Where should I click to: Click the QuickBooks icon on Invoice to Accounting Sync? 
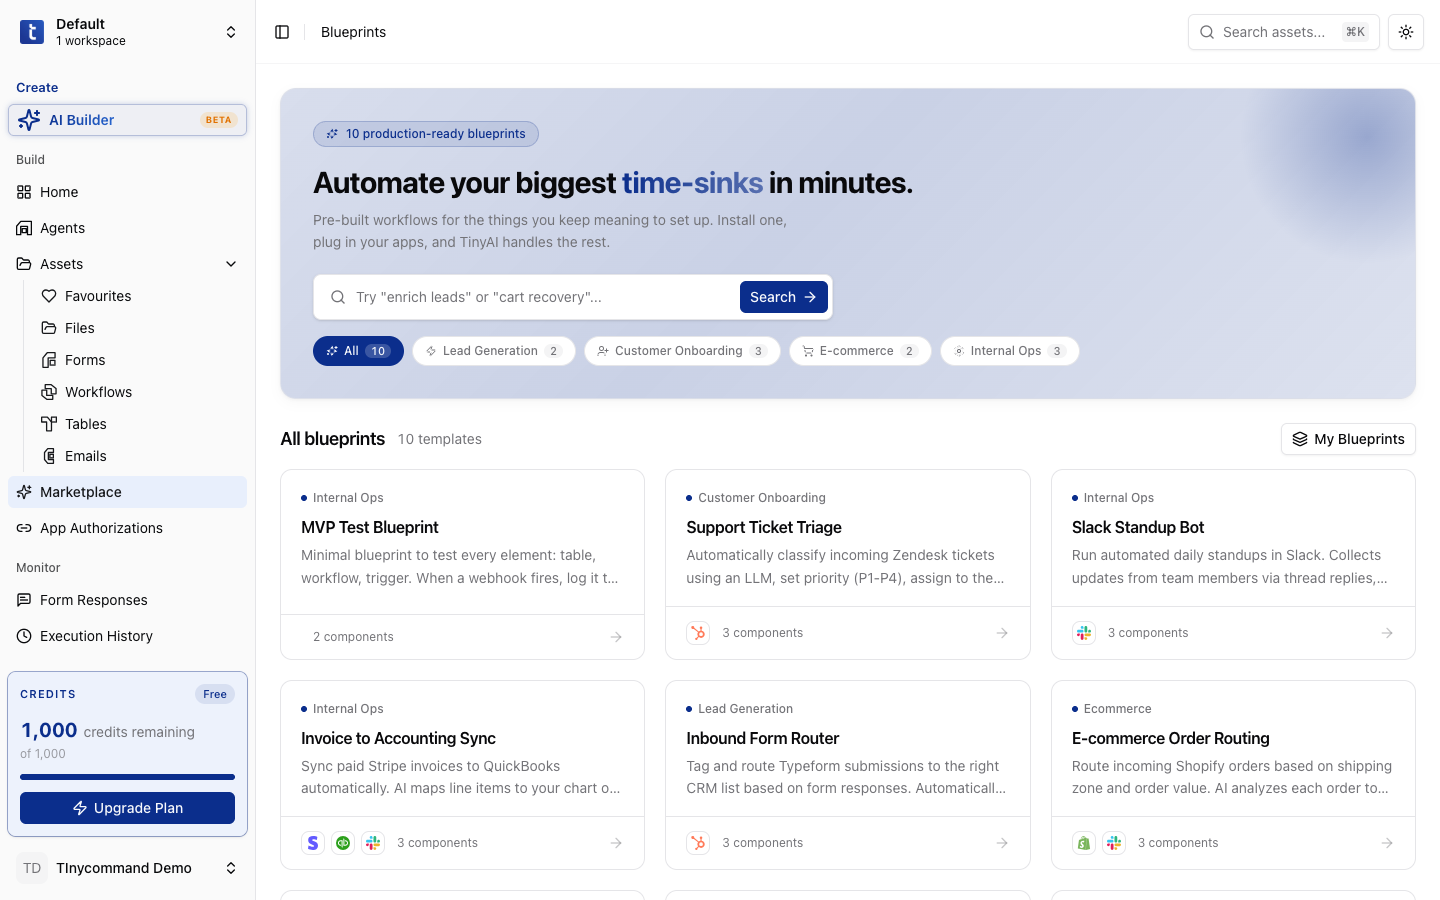point(343,843)
